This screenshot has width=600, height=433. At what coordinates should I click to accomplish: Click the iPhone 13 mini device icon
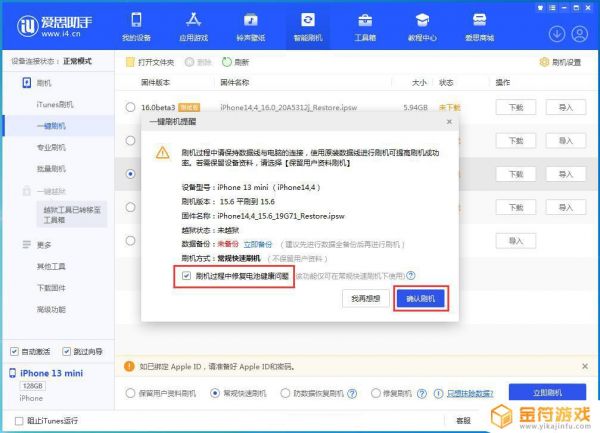click(x=13, y=373)
